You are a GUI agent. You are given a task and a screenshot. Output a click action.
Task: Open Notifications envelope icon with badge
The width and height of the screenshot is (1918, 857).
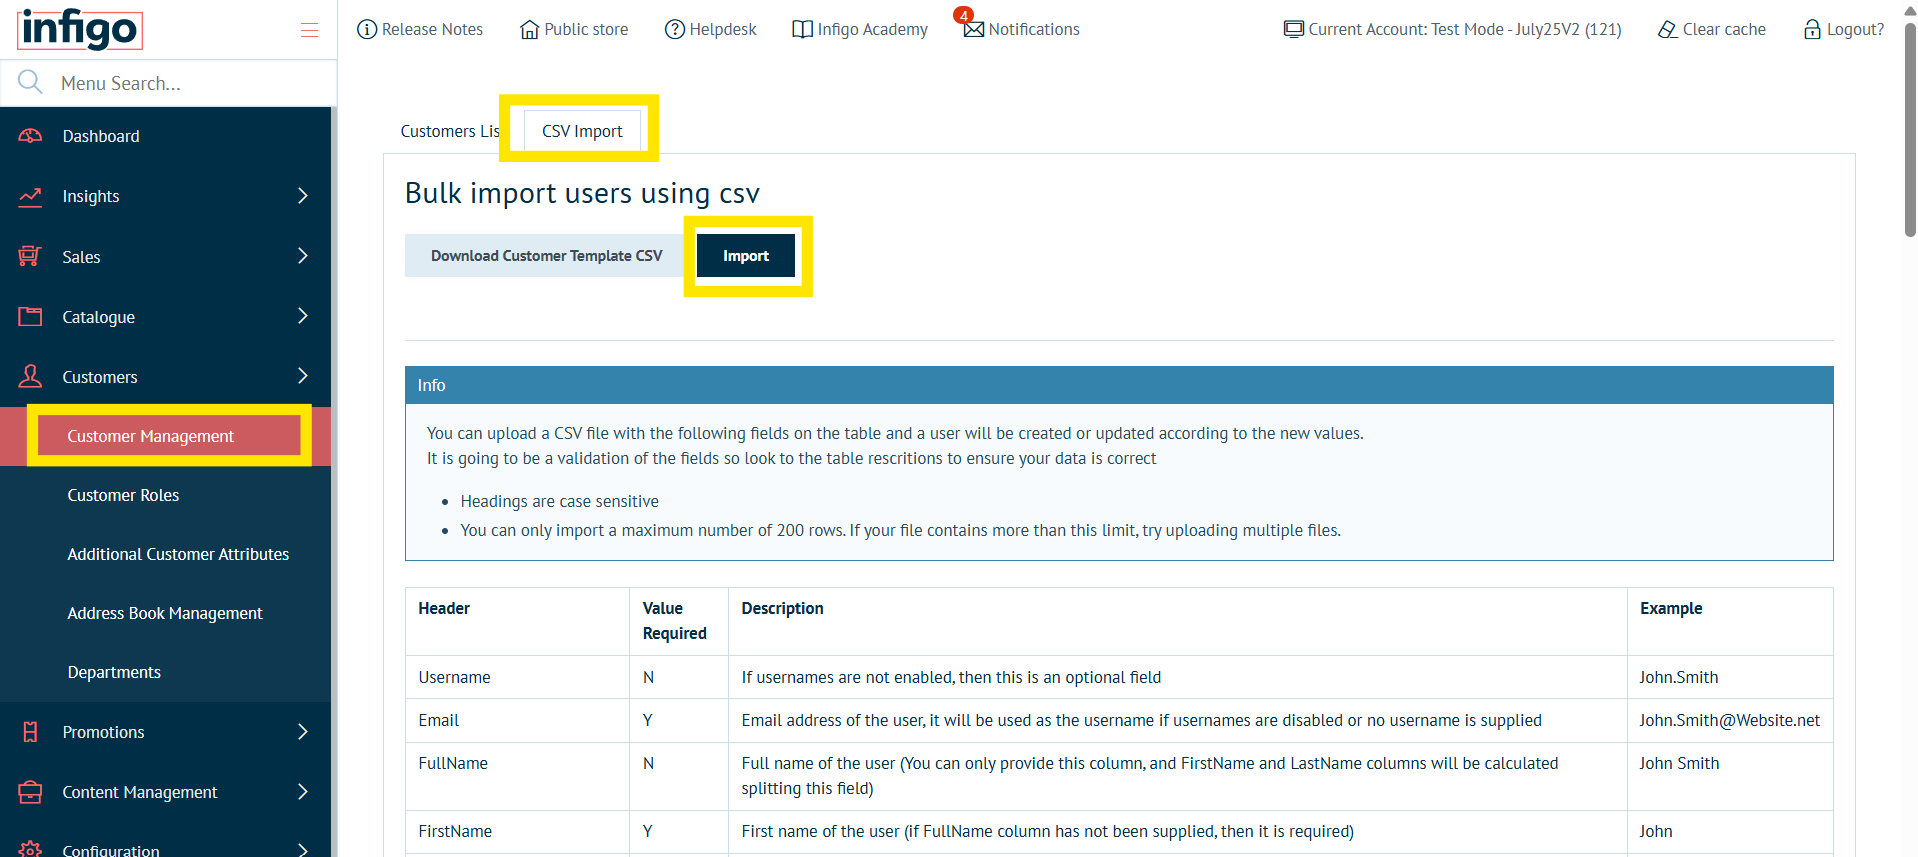(972, 26)
